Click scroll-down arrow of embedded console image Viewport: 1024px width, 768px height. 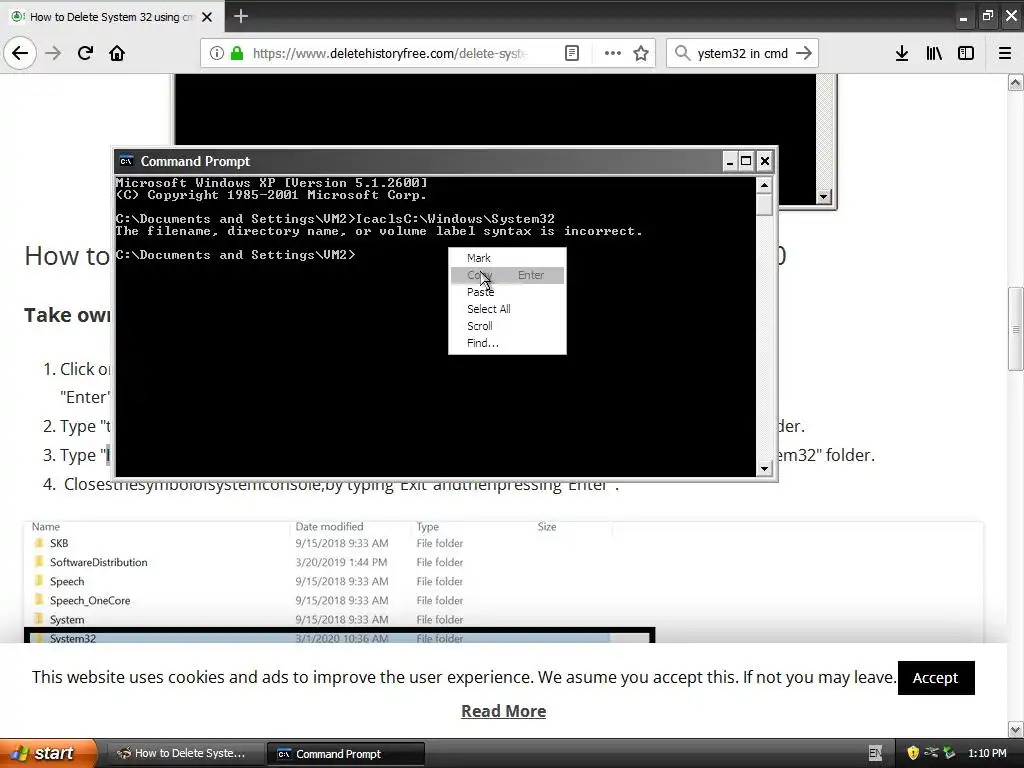pyautogui.click(x=823, y=196)
